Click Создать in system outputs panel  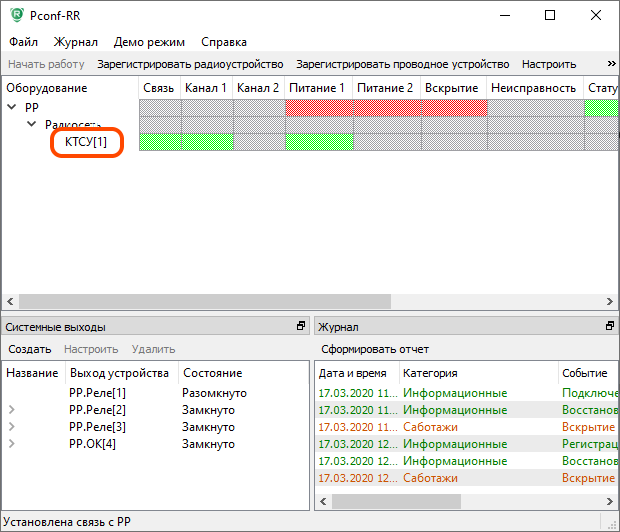coord(29,349)
